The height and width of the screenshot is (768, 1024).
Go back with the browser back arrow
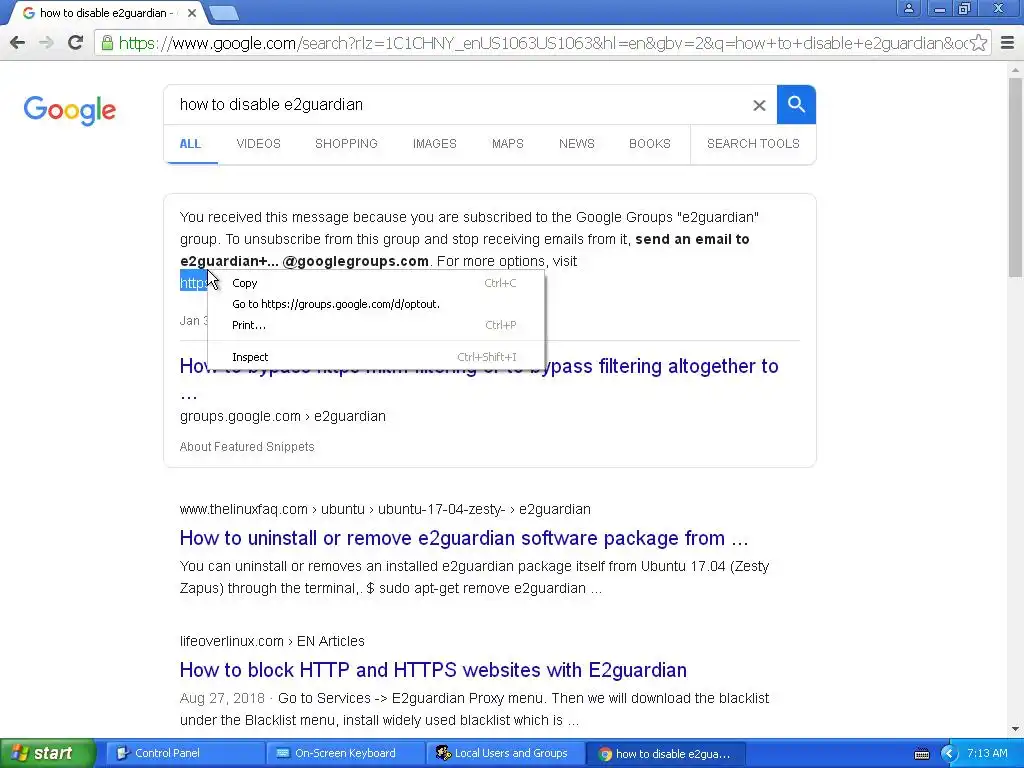18,43
